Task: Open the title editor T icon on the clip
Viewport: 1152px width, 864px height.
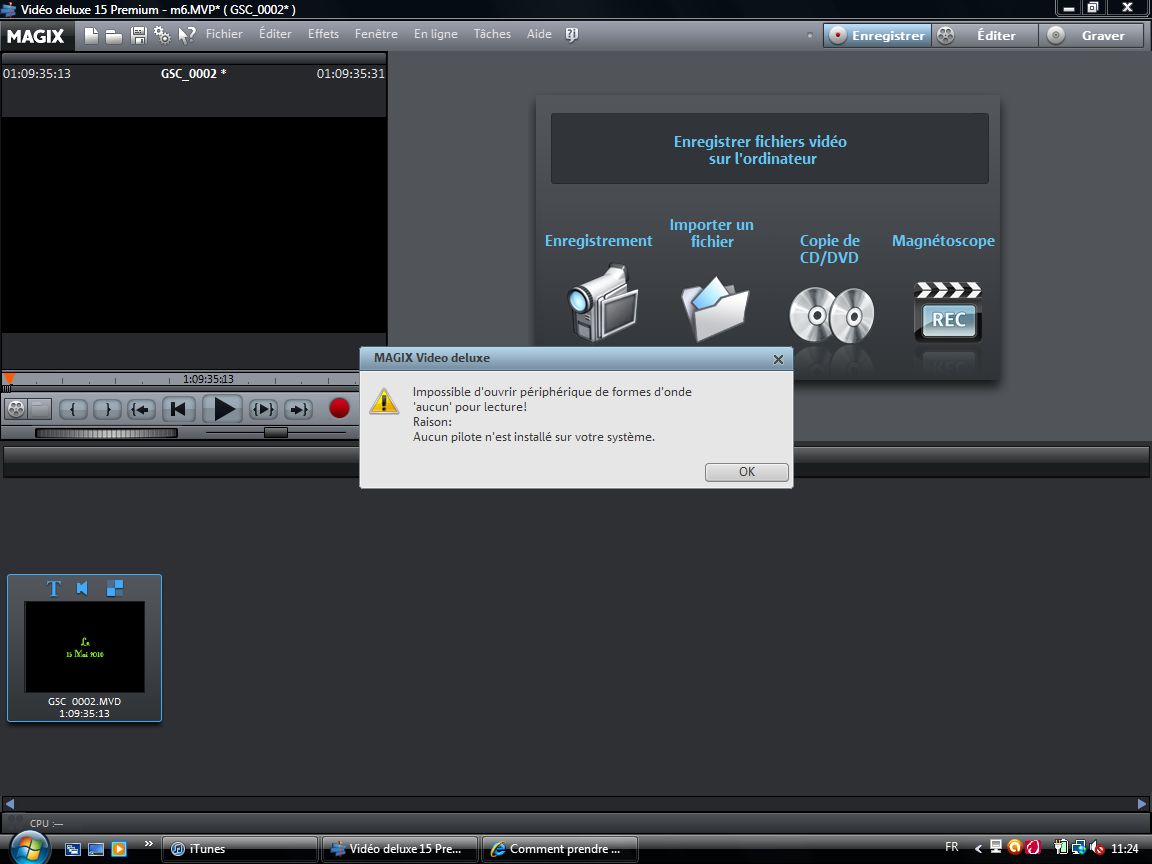Action: tap(54, 588)
